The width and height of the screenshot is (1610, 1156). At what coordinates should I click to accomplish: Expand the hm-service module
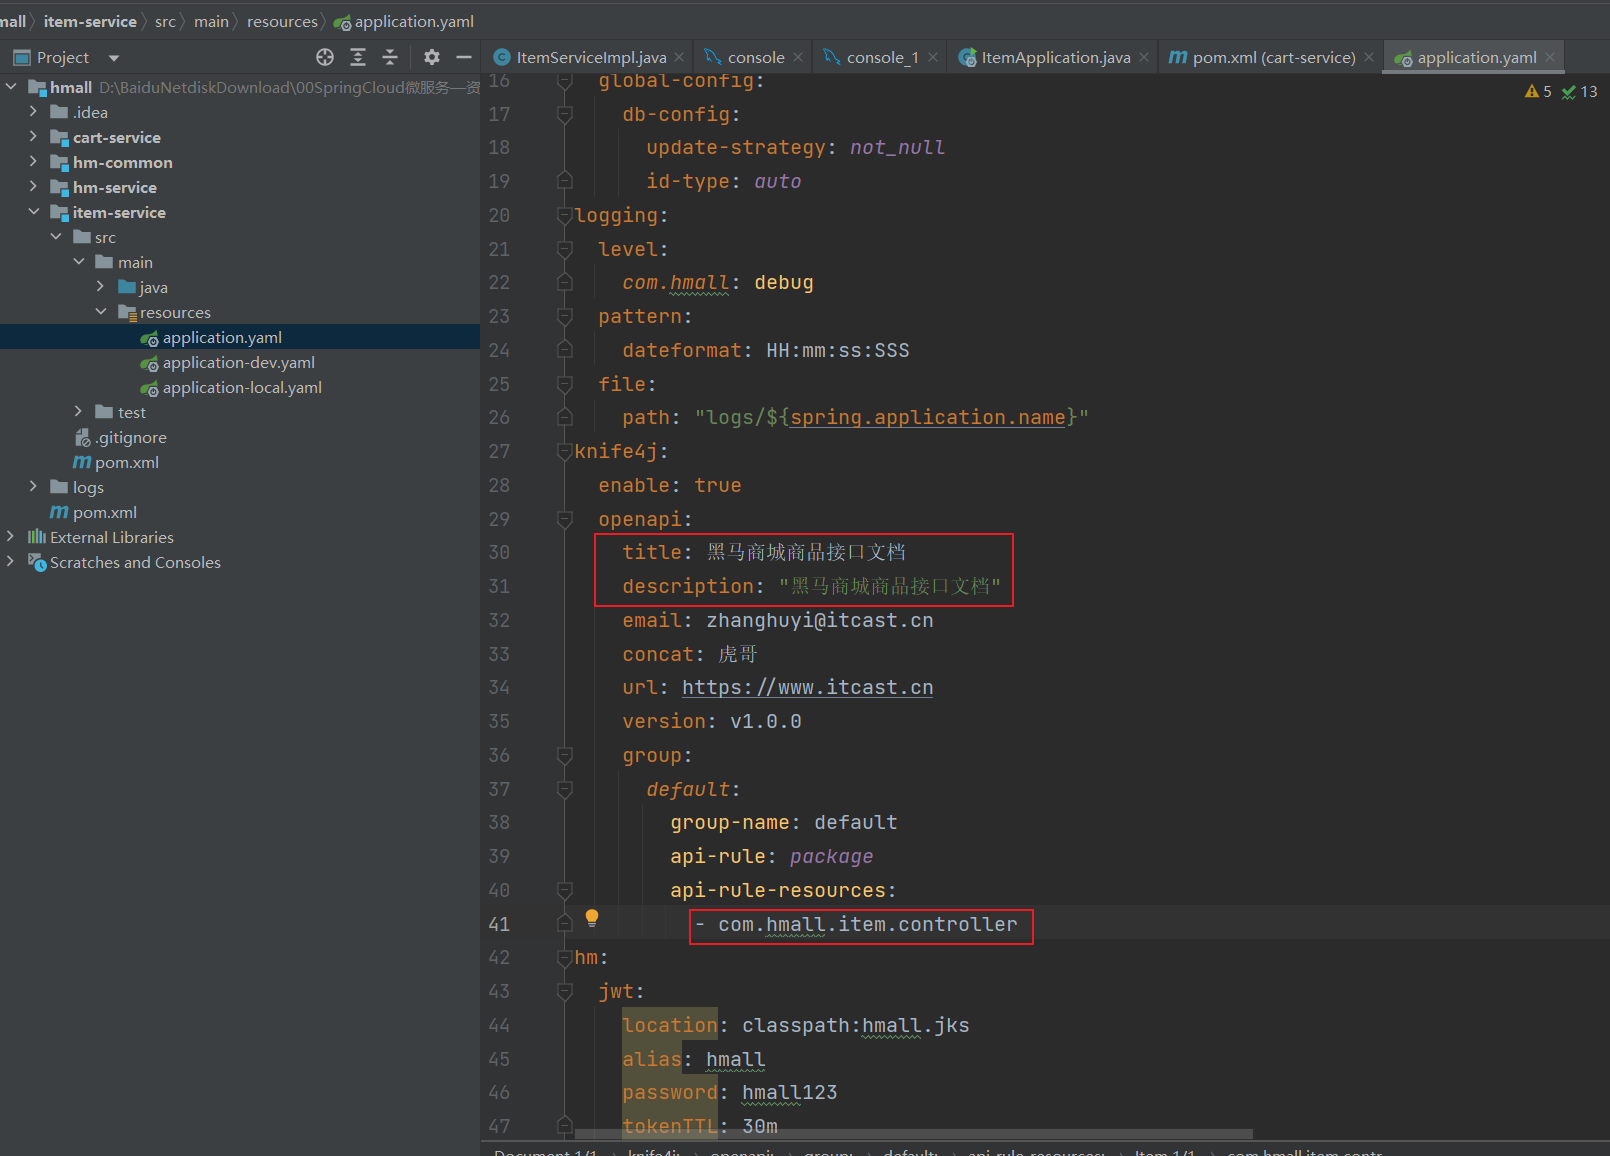pos(33,187)
